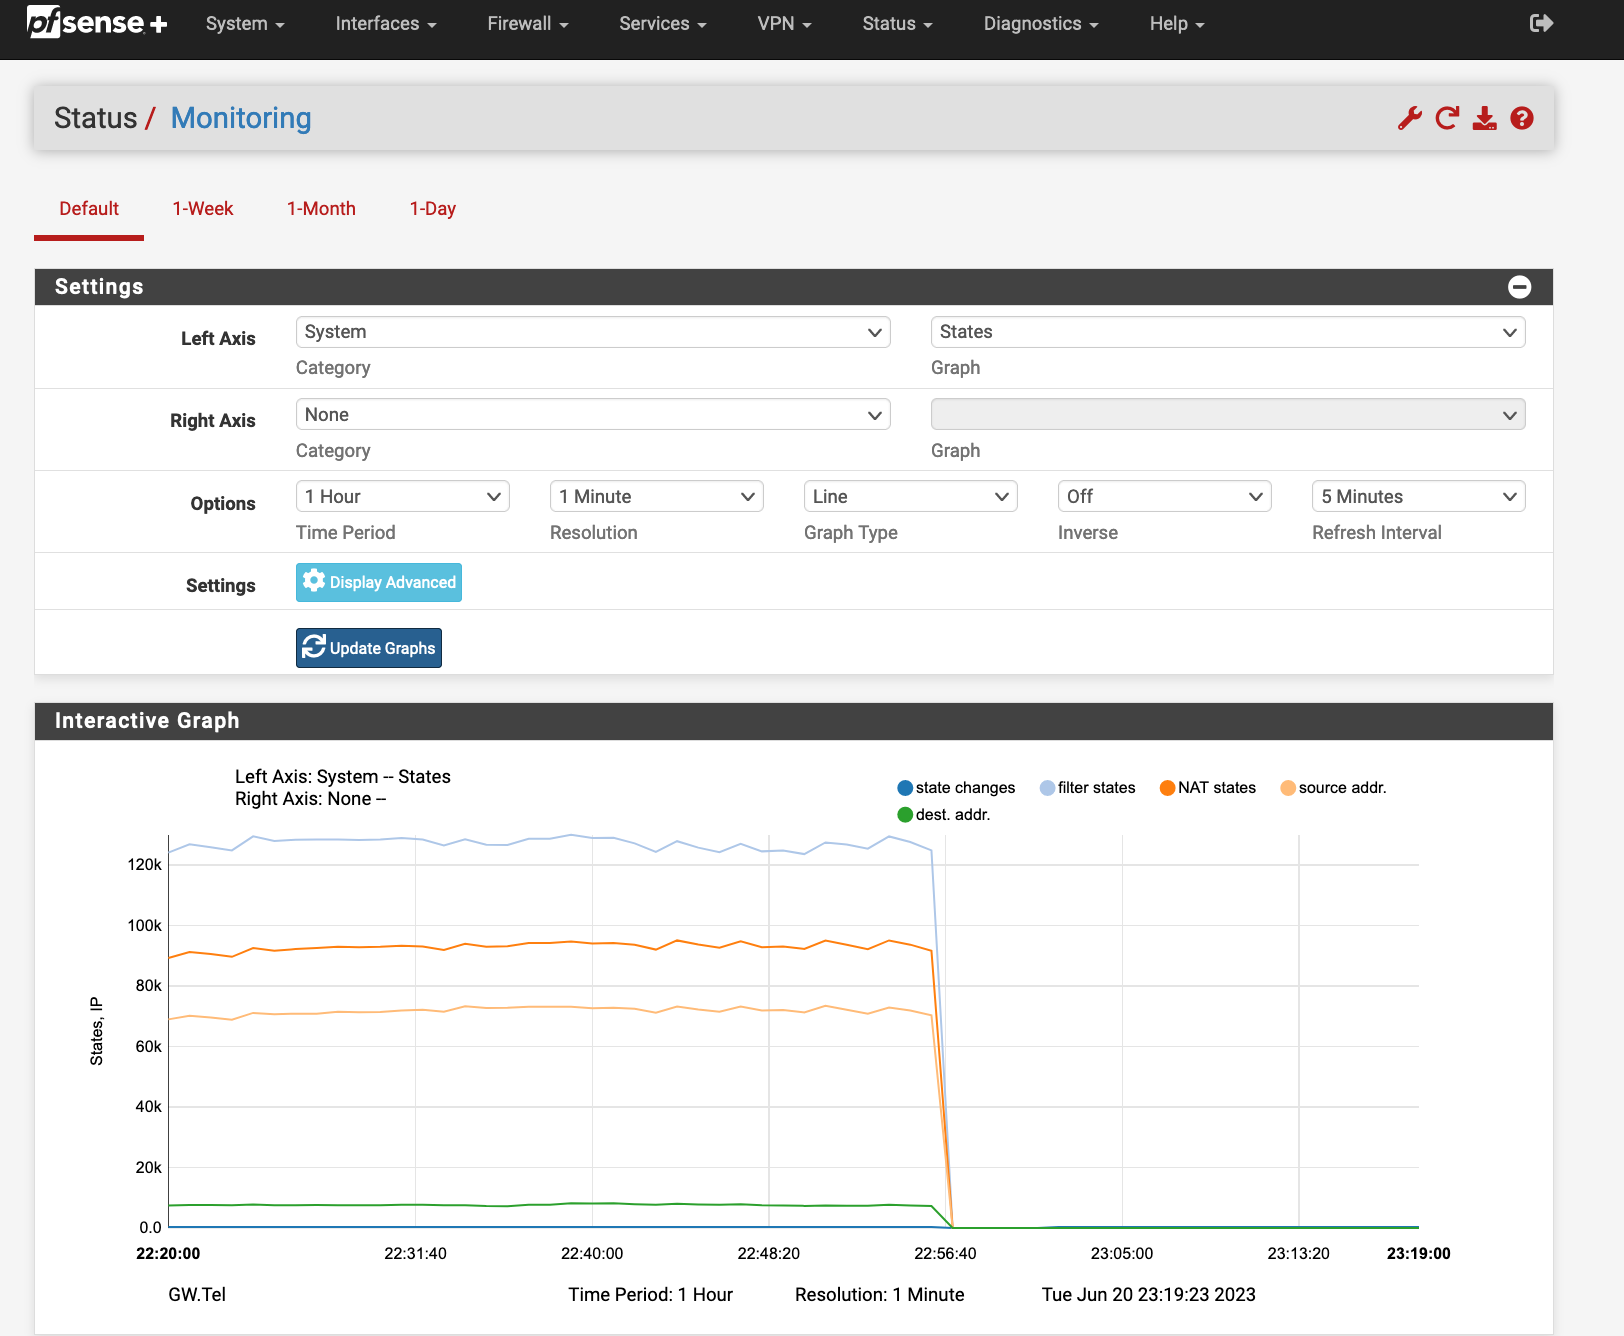Open Time Period dropdown showing 1 Hour
Viewport: 1624px width, 1336px height.
(x=403, y=497)
